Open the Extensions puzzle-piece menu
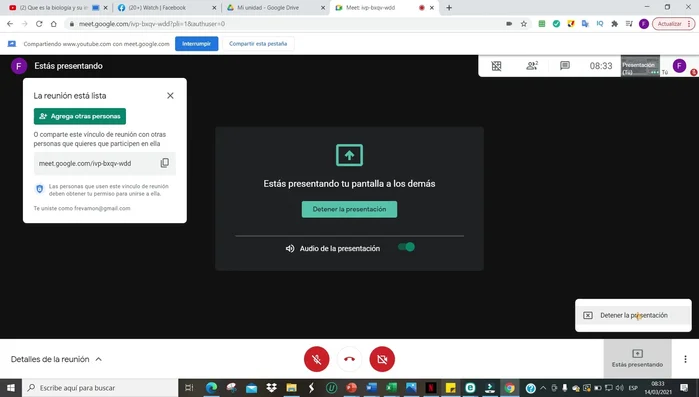The height and width of the screenshot is (397, 699). [x=614, y=24]
